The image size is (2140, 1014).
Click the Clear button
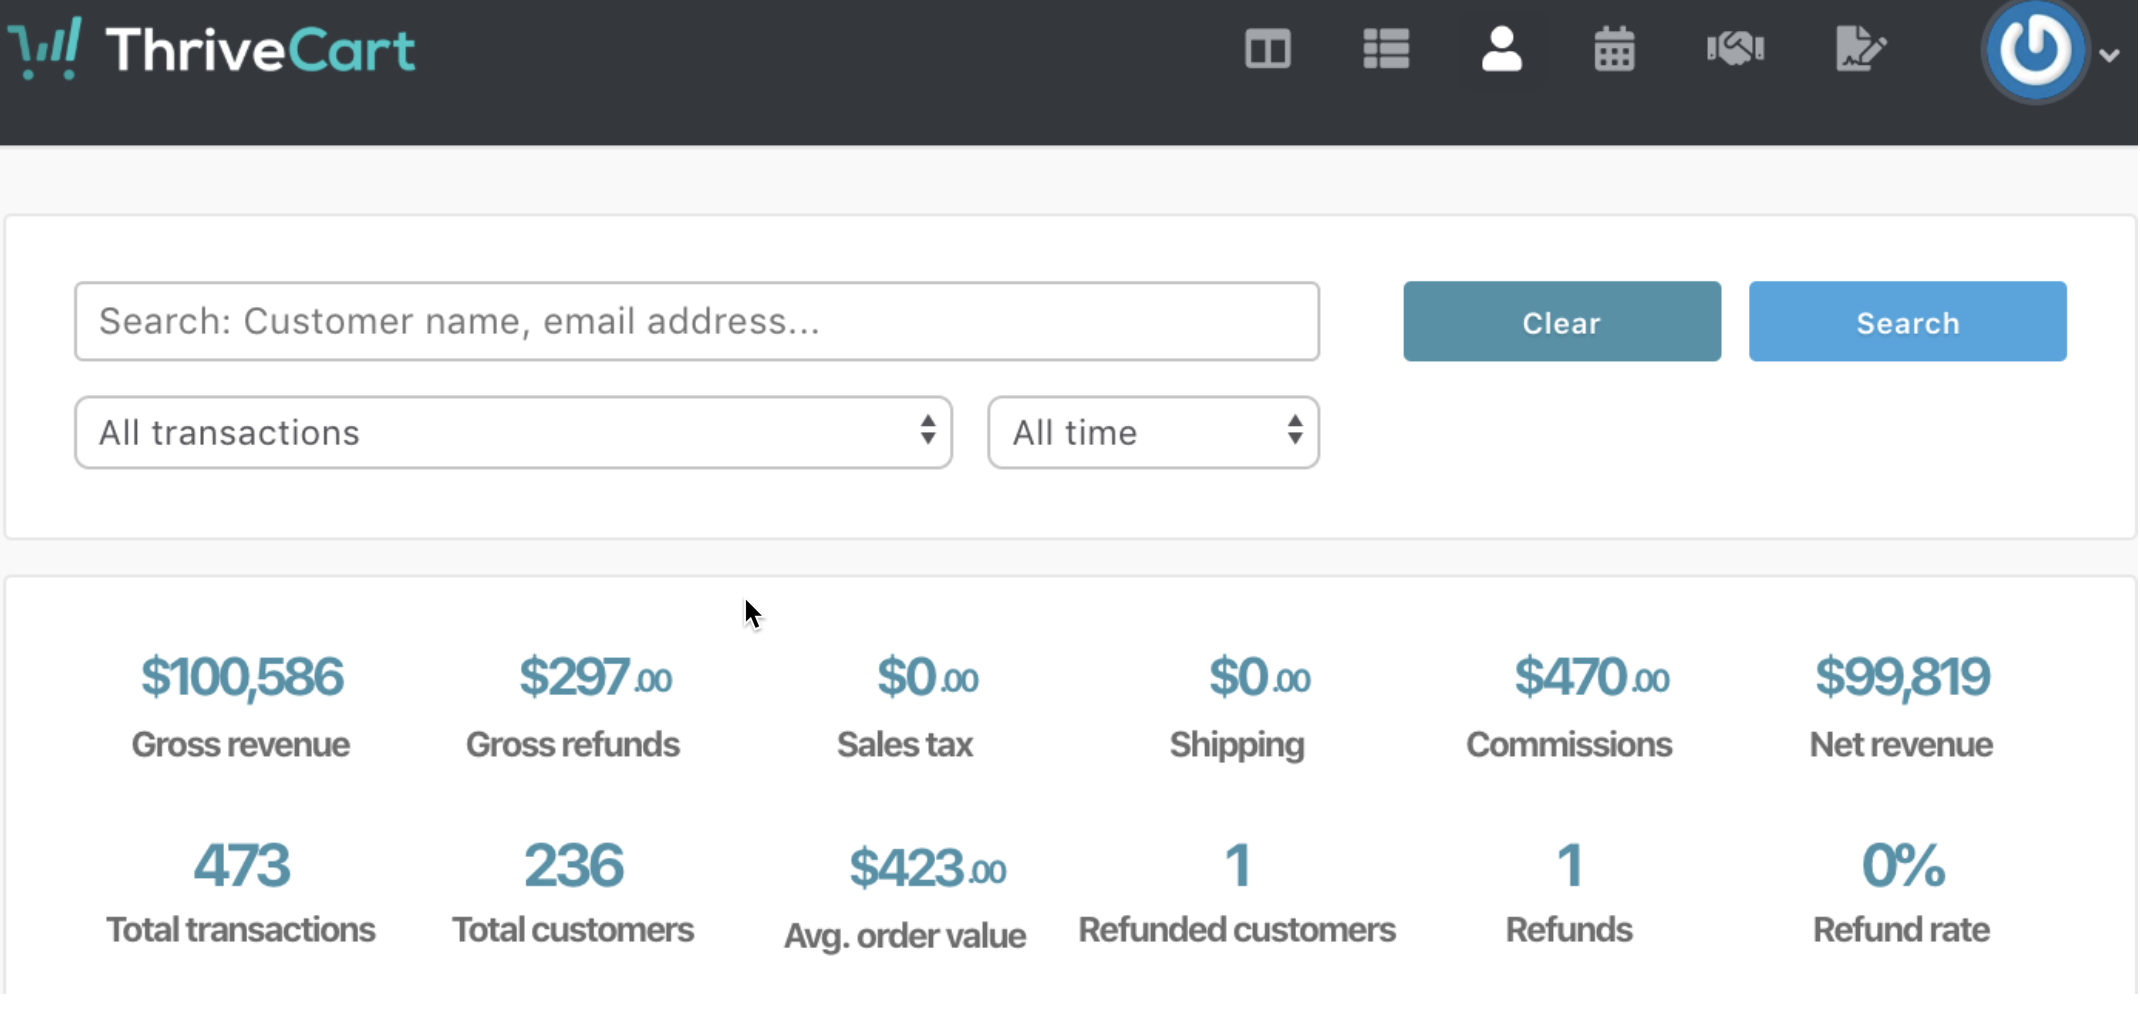[x=1562, y=321]
